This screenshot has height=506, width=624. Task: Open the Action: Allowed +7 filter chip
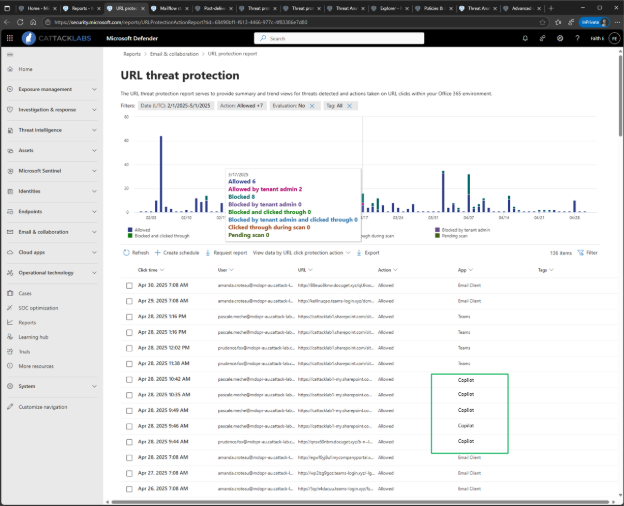click(242, 106)
